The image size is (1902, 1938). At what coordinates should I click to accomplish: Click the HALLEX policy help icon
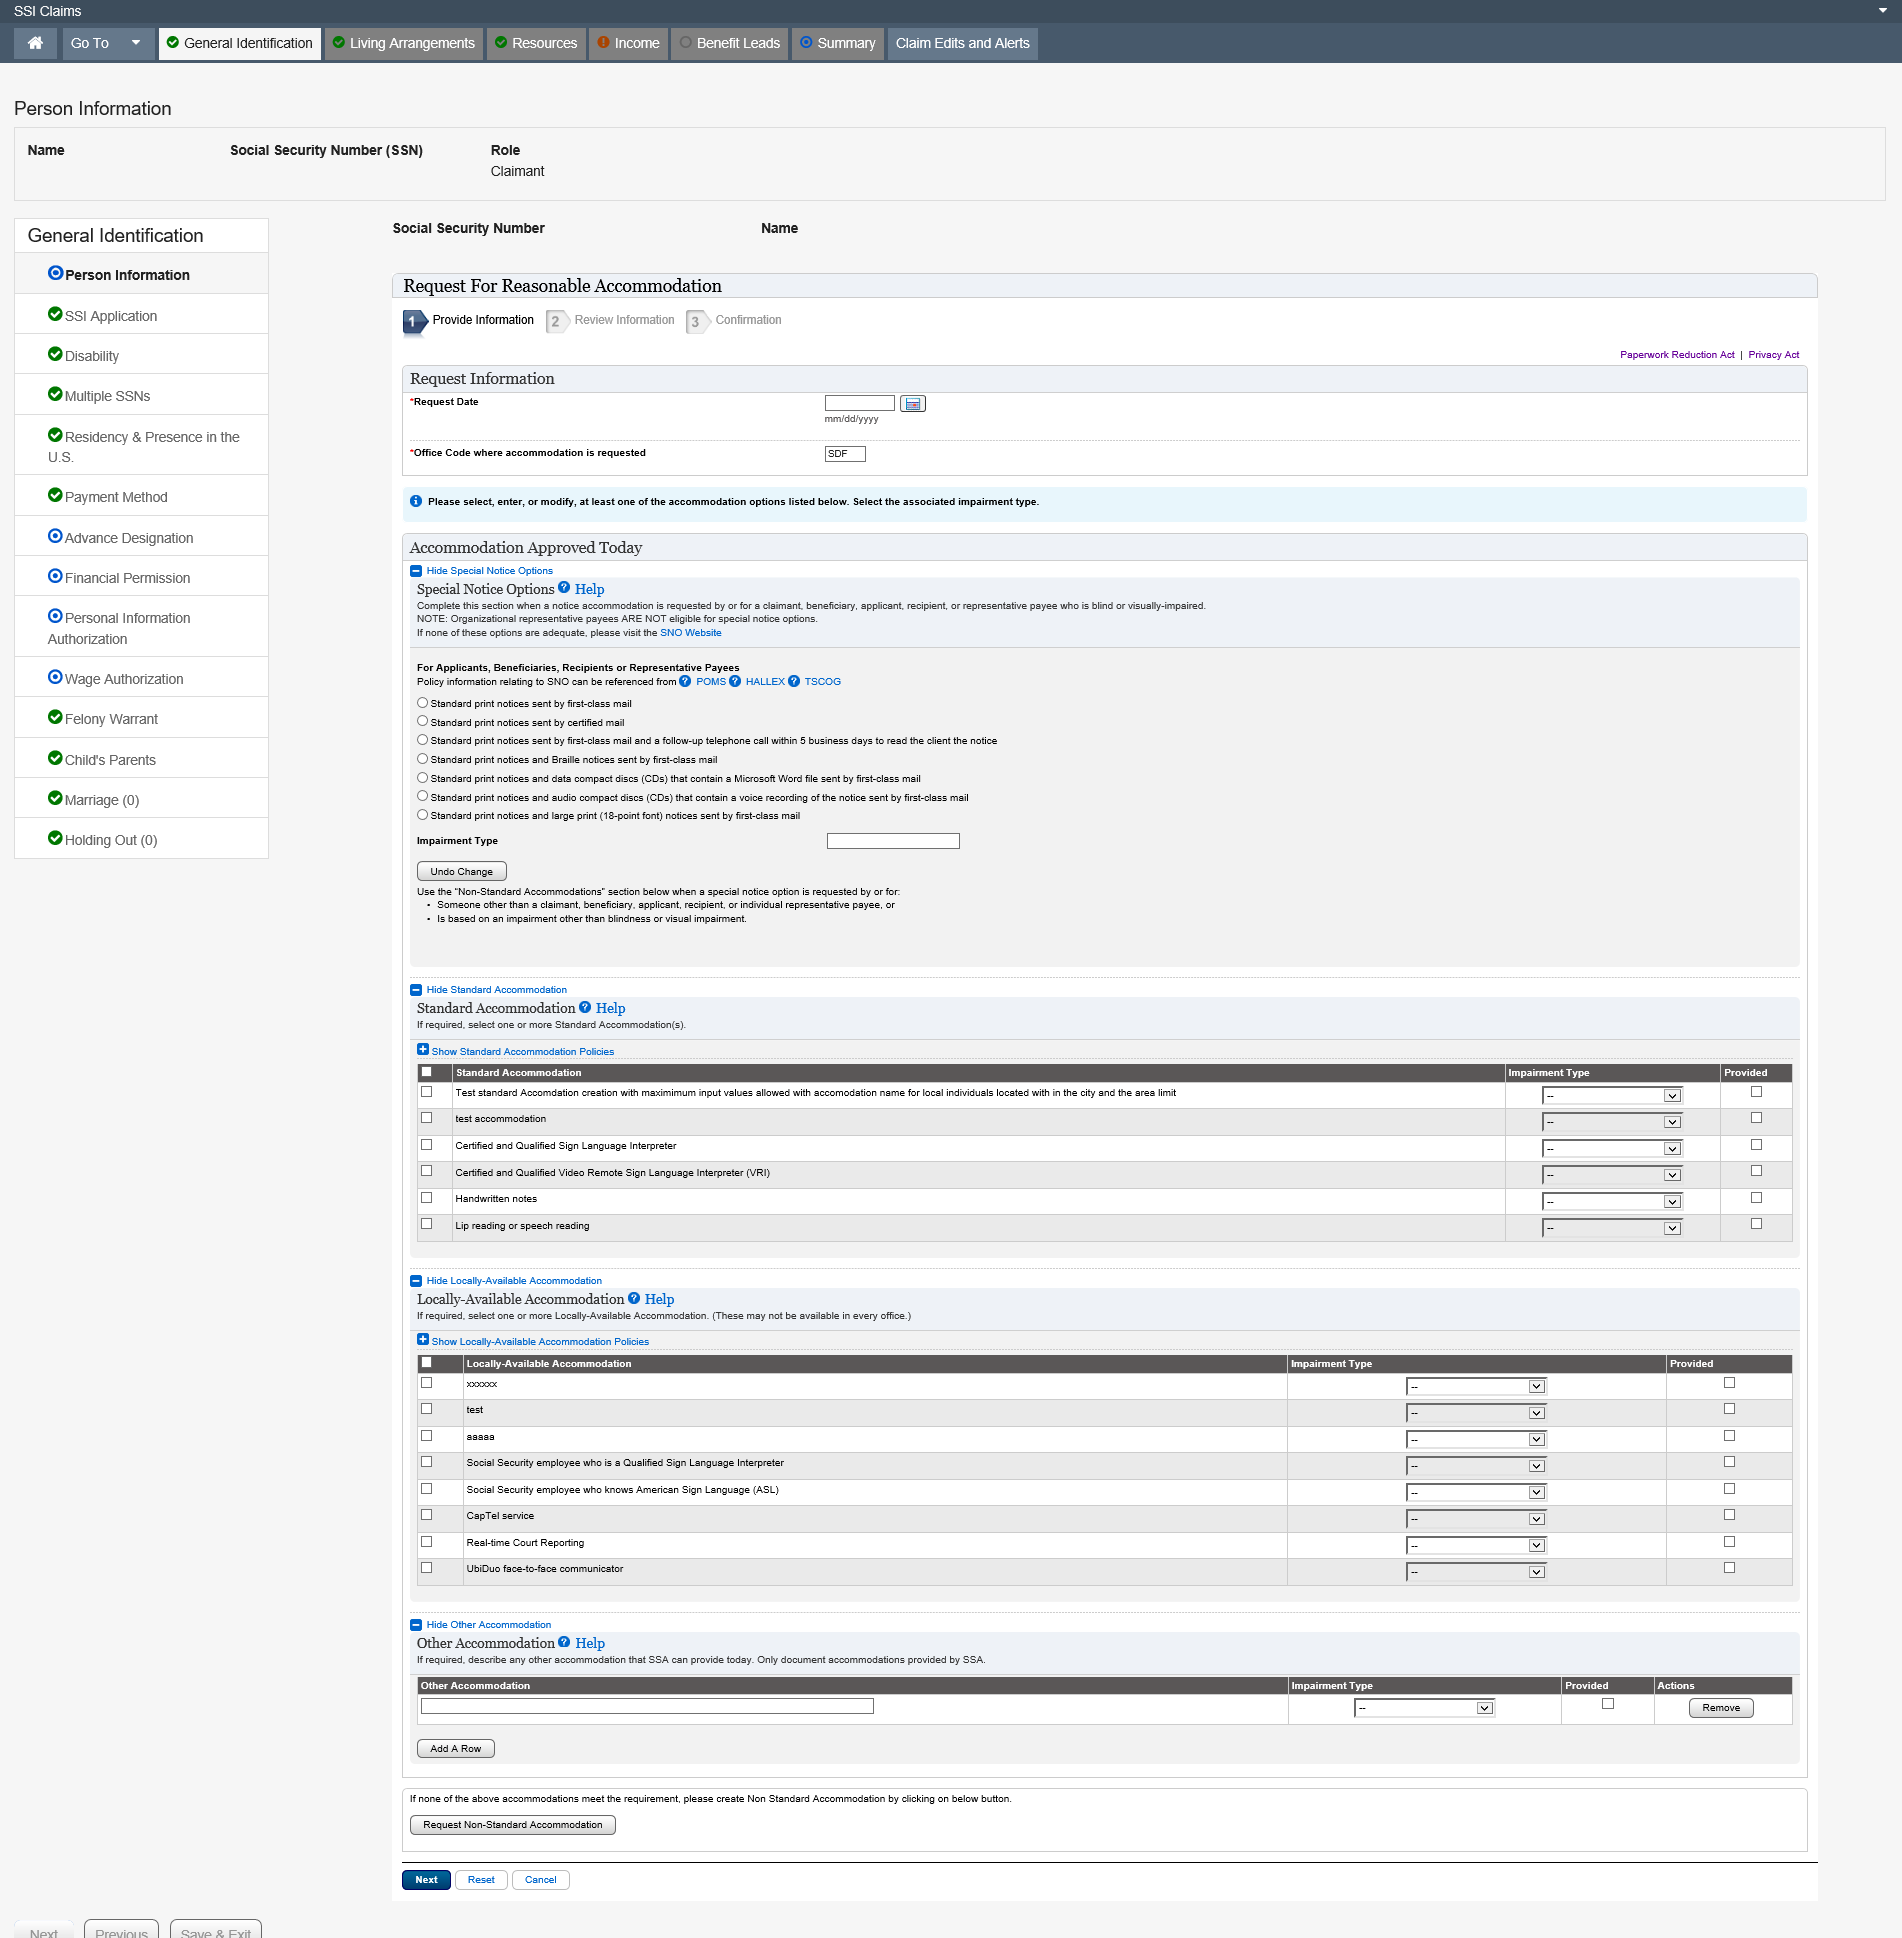pyautogui.click(x=735, y=682)
